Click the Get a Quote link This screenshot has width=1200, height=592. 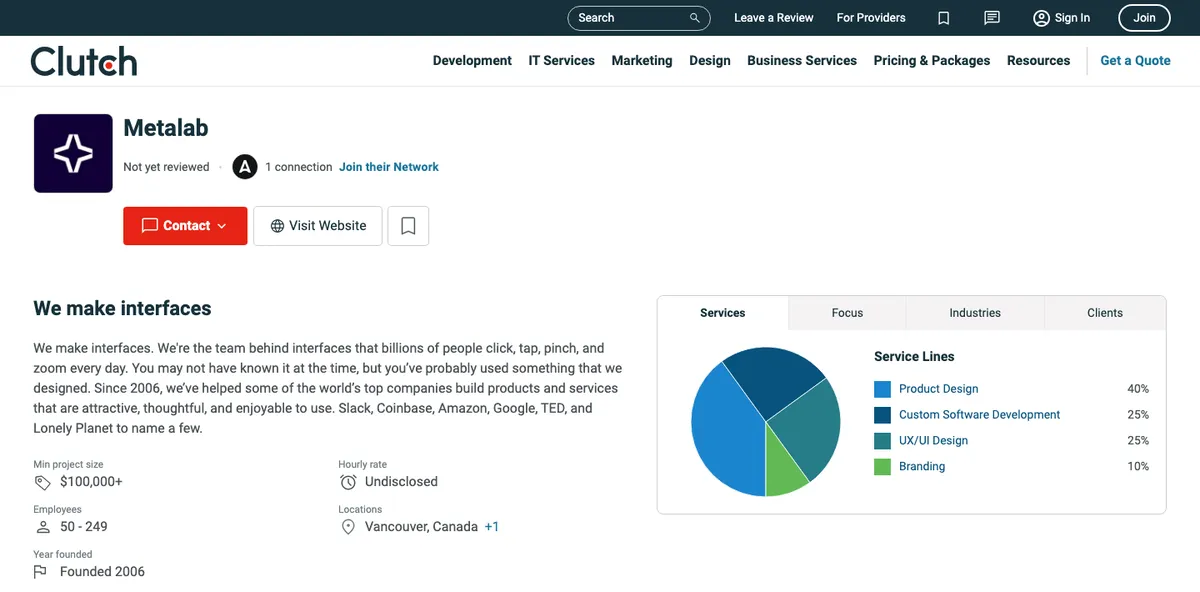(1135, 61)
